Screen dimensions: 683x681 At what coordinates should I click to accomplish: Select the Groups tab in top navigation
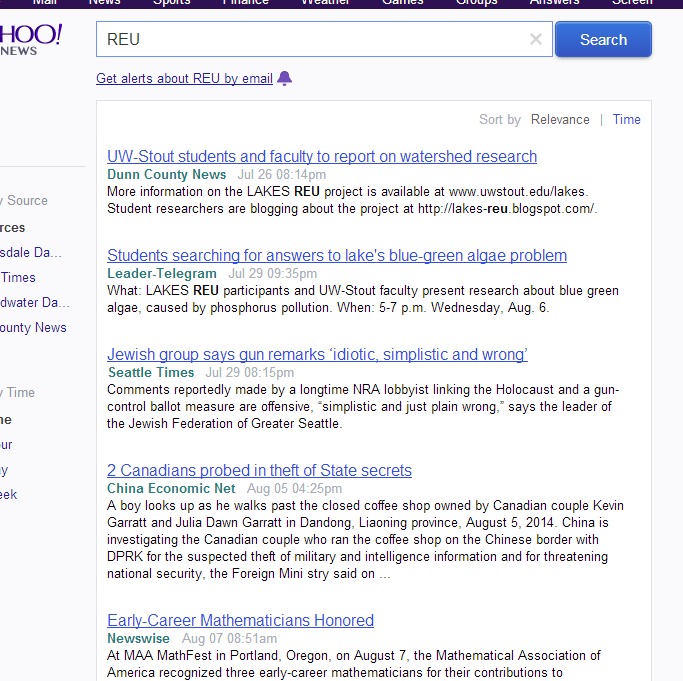[x=477, y=2]
